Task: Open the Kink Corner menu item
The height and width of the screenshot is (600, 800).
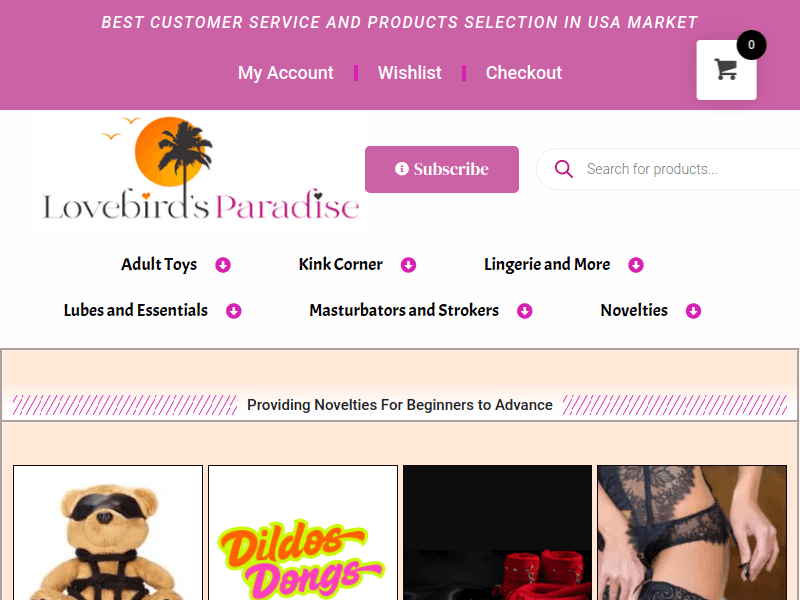Action: click(340, 264)
